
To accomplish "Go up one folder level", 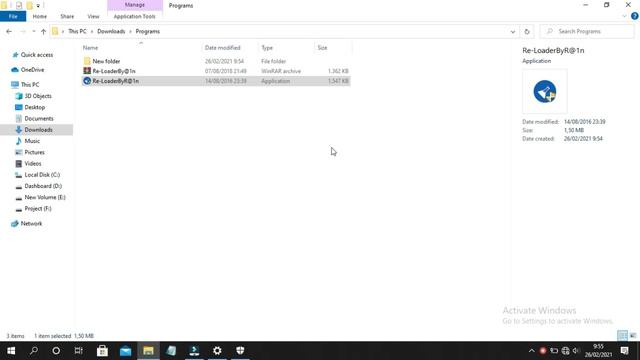I will pyautogui.click(x=43, y=31).
